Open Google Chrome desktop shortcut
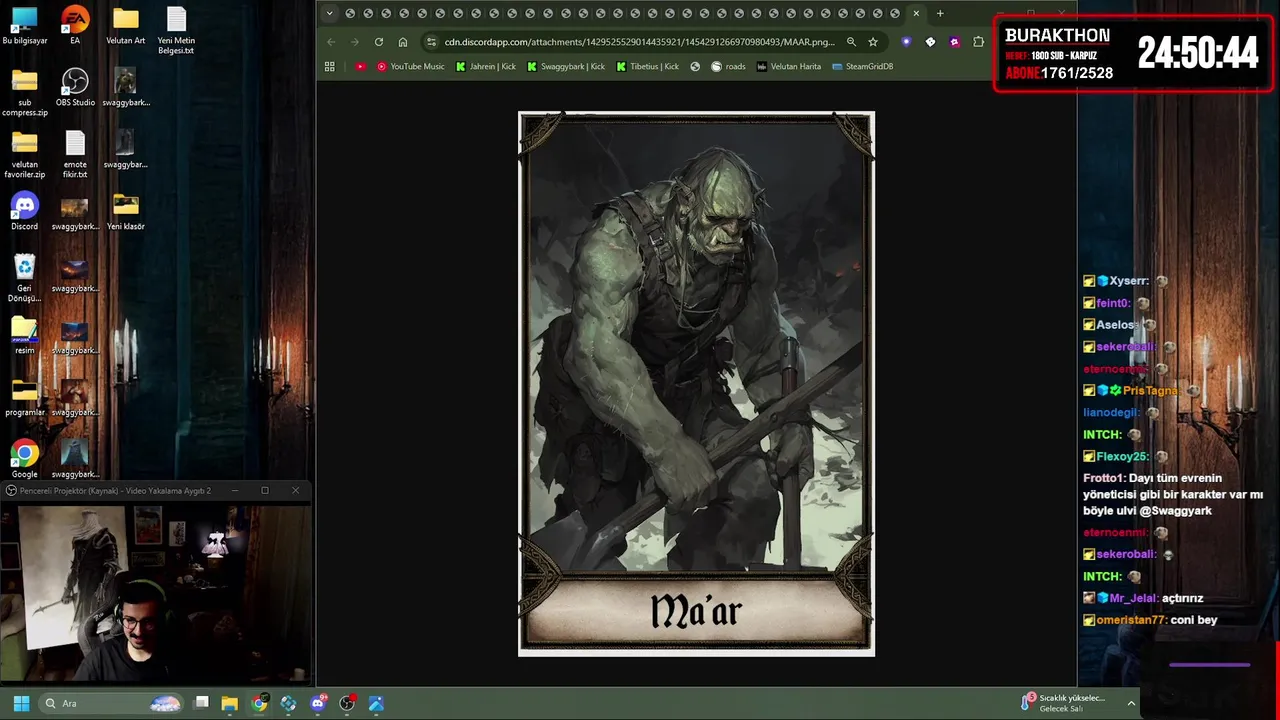1280x720 pixels. [x=24, y=460]
